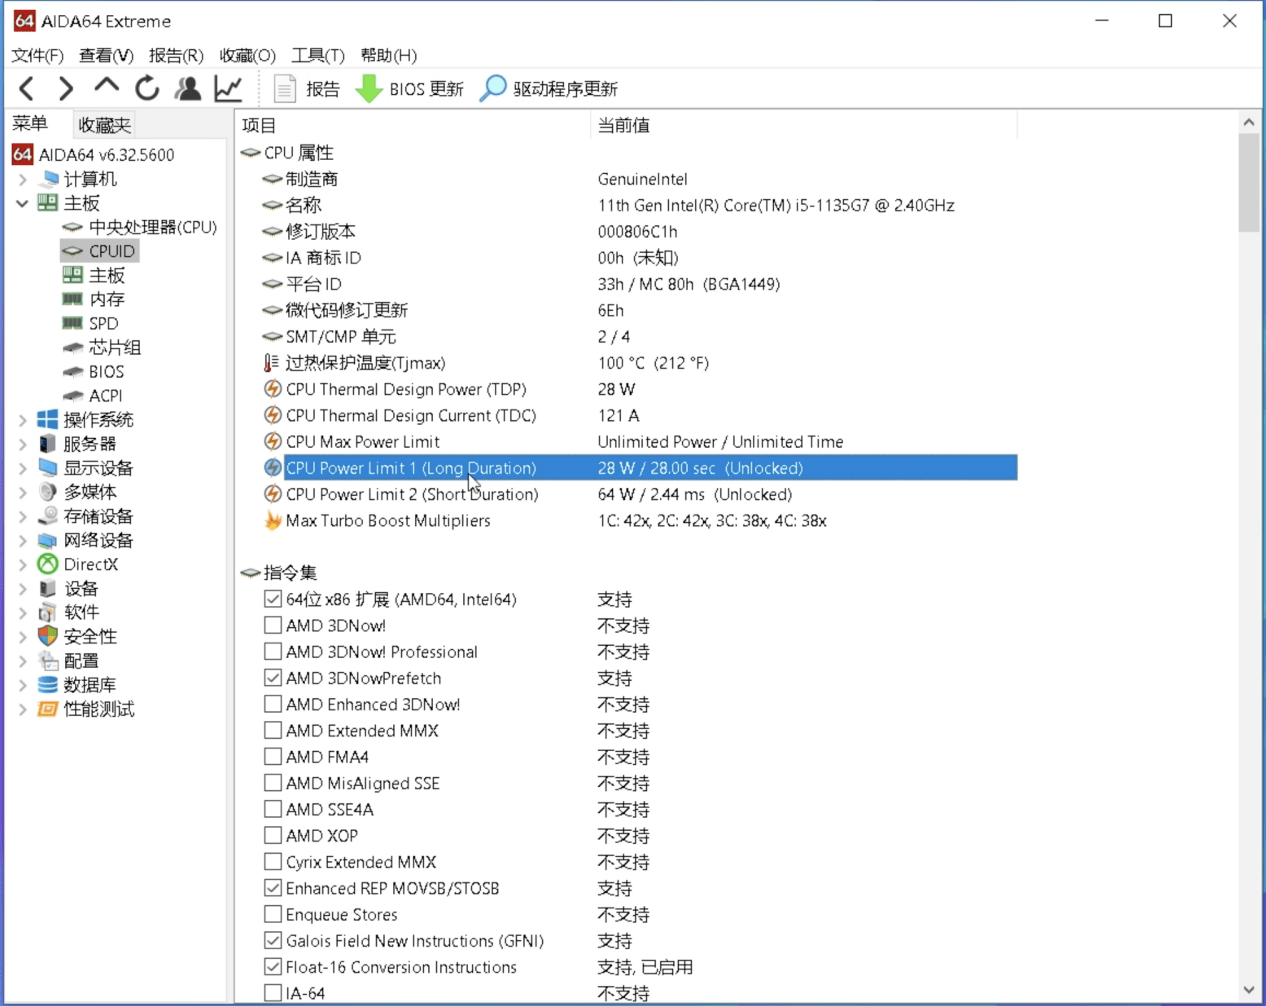Expand the 显示设备 tree node
Image resolution: width=1266 pixels, height=1006 pixels.
[23, 468]
